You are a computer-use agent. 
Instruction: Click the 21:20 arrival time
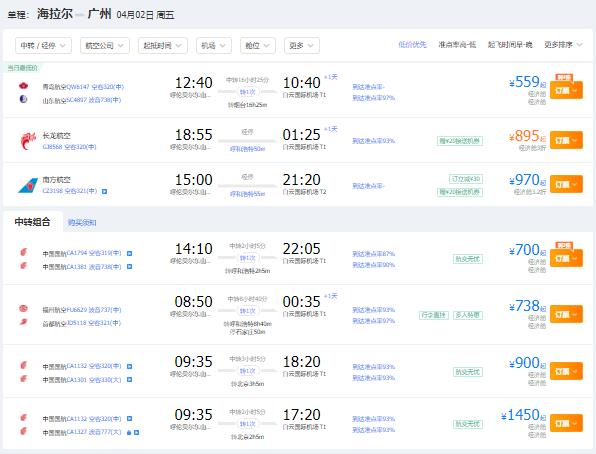click(302, 180)
